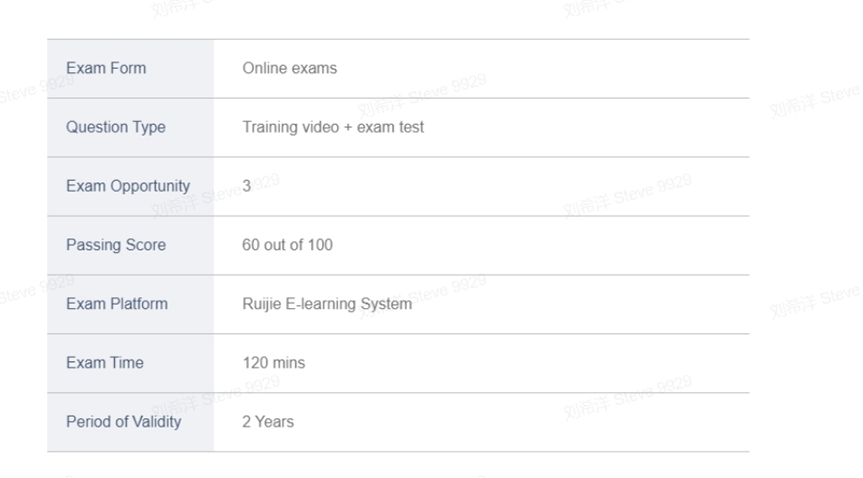863x478 pixels.
Task: Click the value 3 for Exam Opportunity
Action: click(x=247, y=186)
